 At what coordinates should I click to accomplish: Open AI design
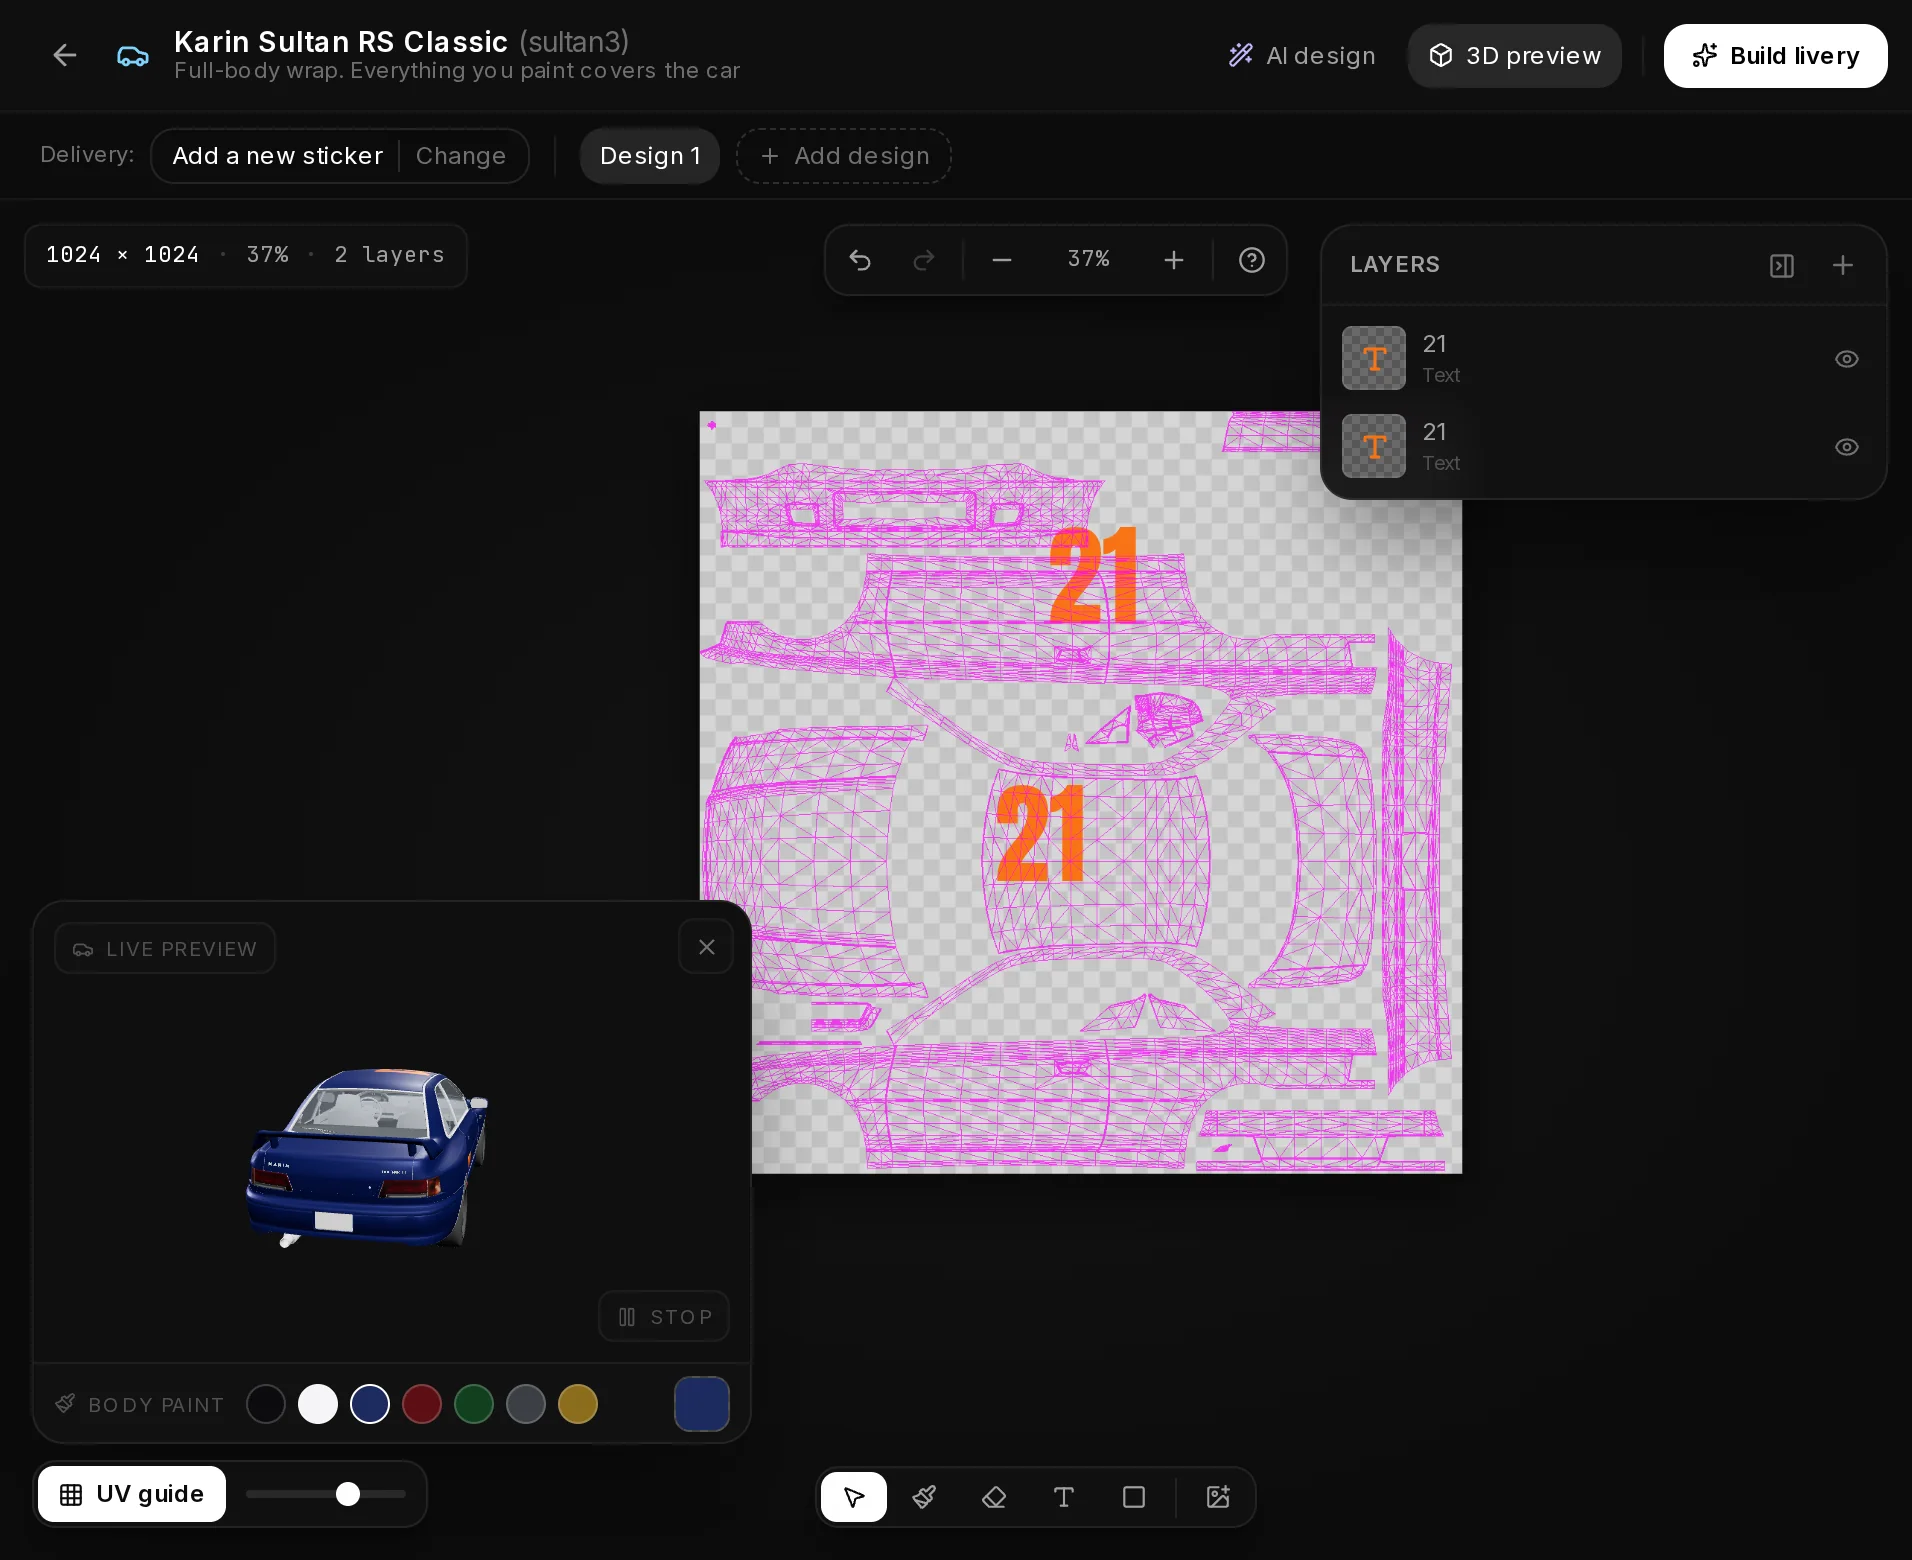(x=1302, y=56)
